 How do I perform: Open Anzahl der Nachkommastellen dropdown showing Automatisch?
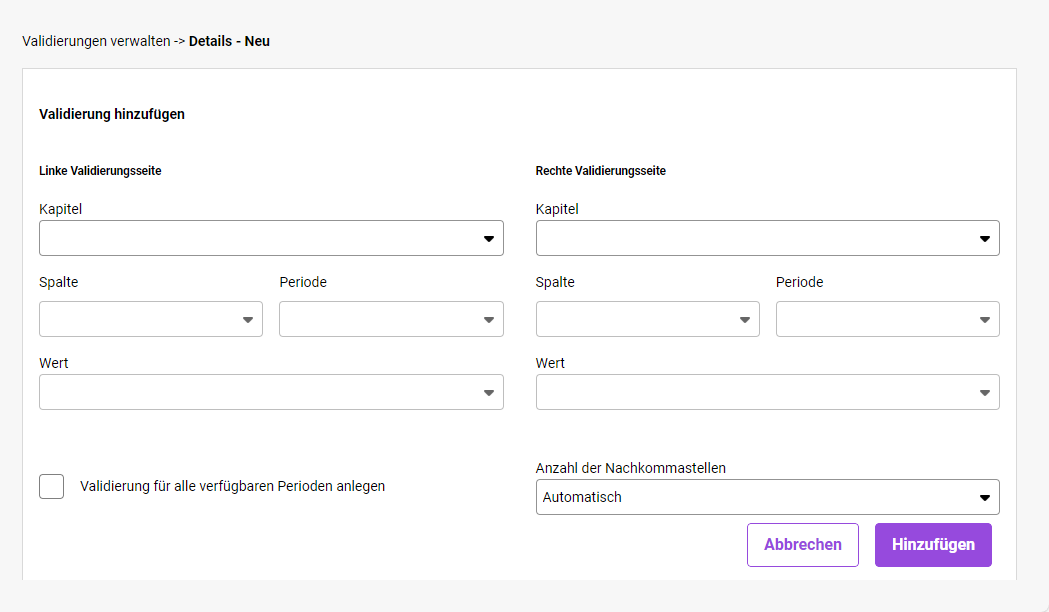pyautogui.click(x=767, y=497)
